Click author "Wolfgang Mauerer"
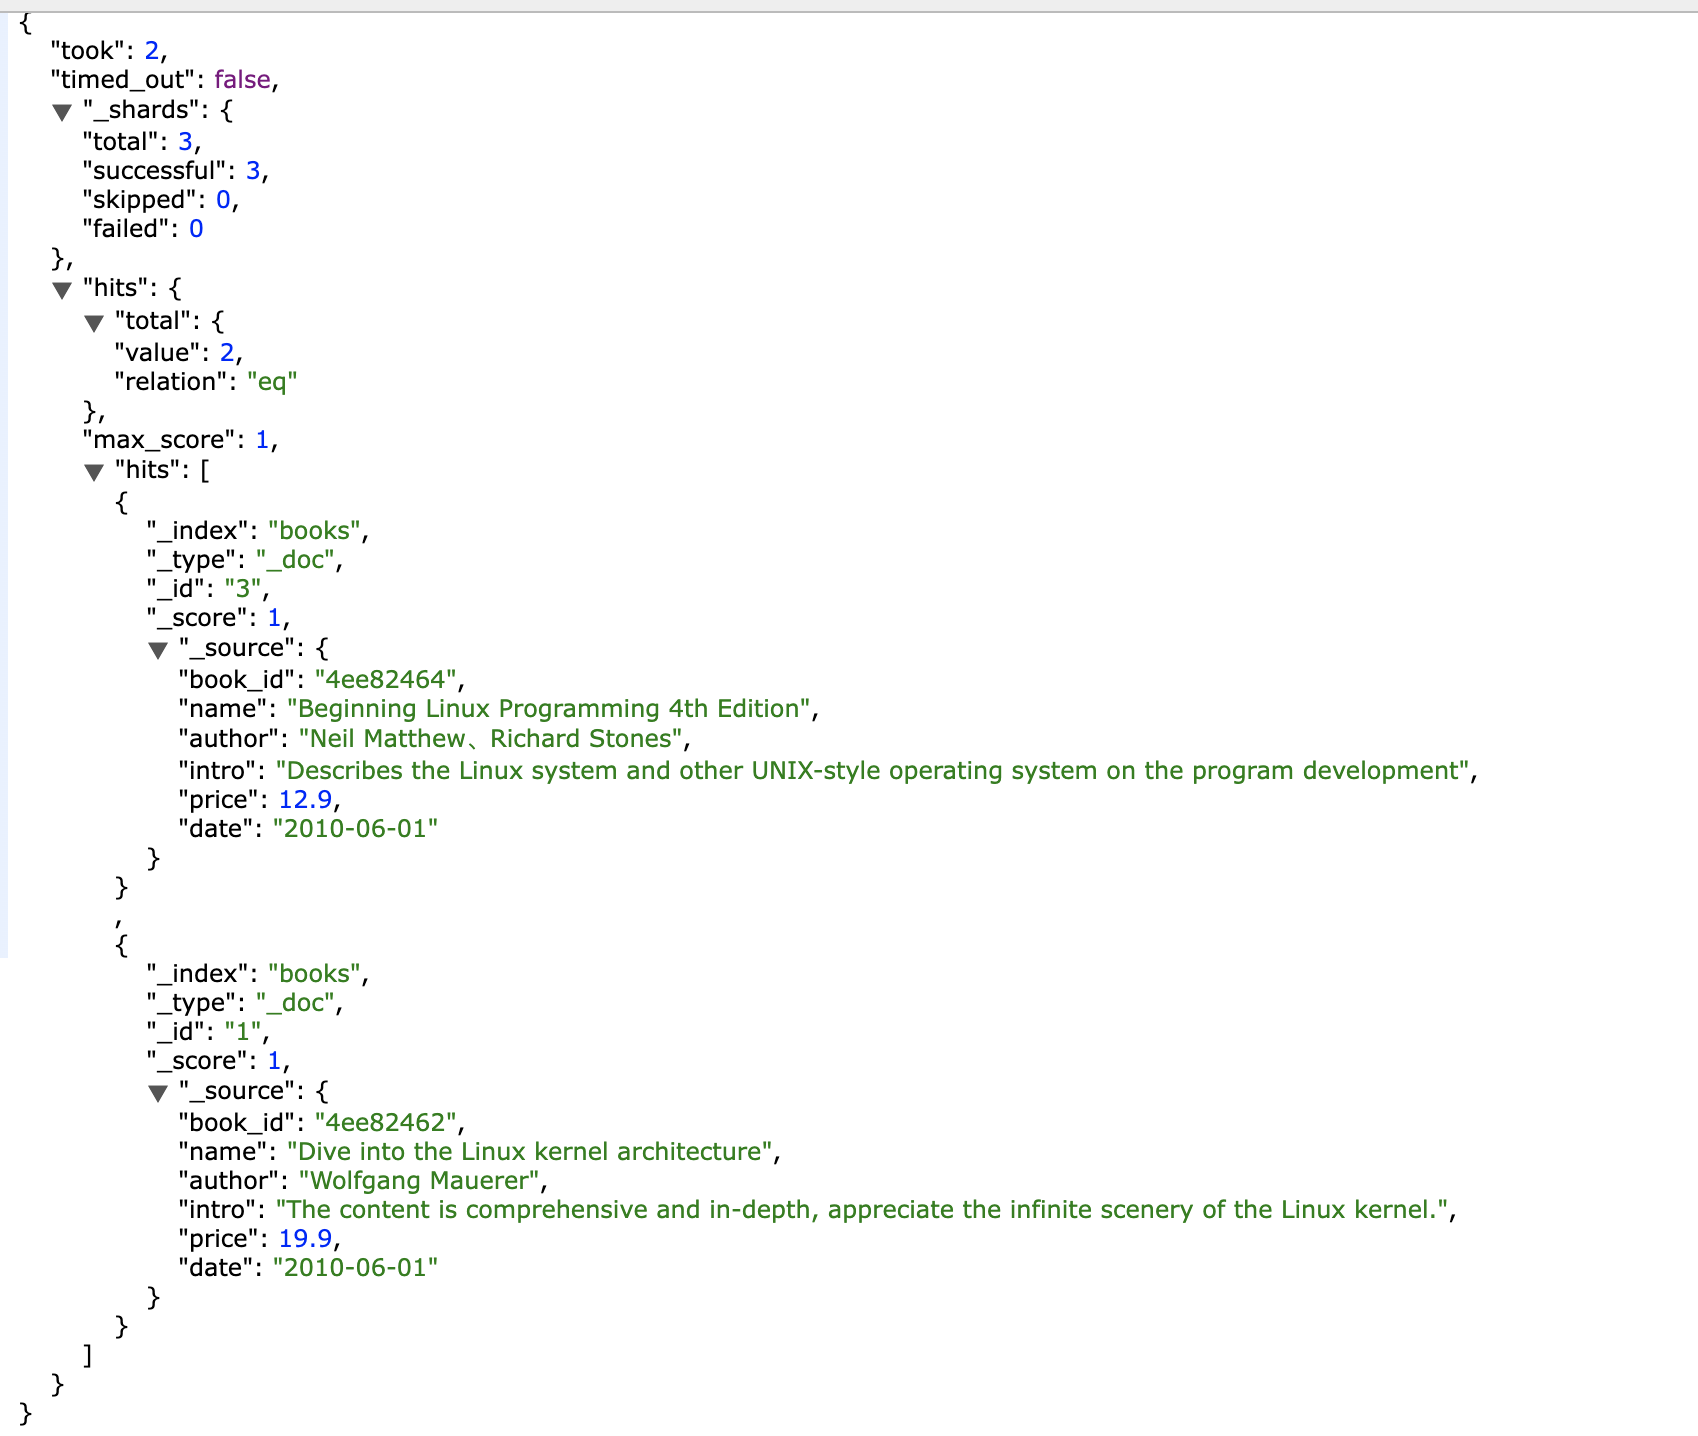Image resolution: width=1698 pixels, height=1436 pixels. point(420,1181)
